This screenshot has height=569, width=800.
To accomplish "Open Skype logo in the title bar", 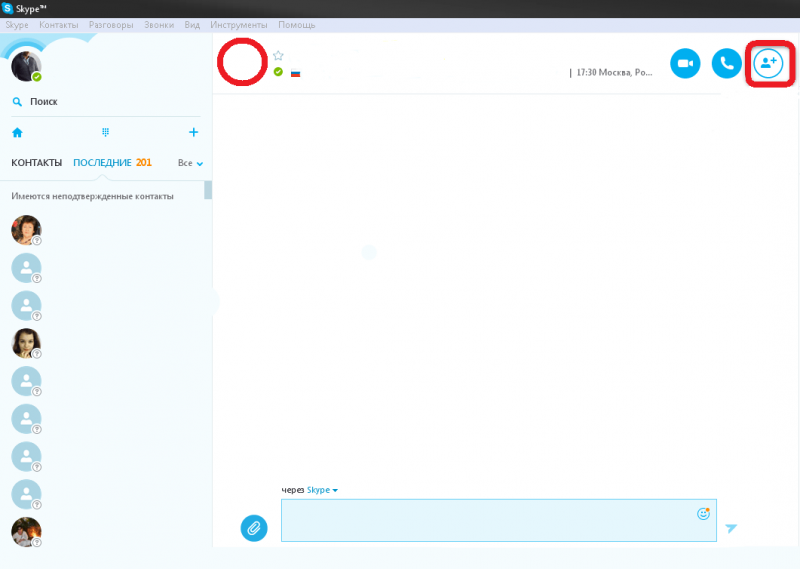I will [7, 8].
